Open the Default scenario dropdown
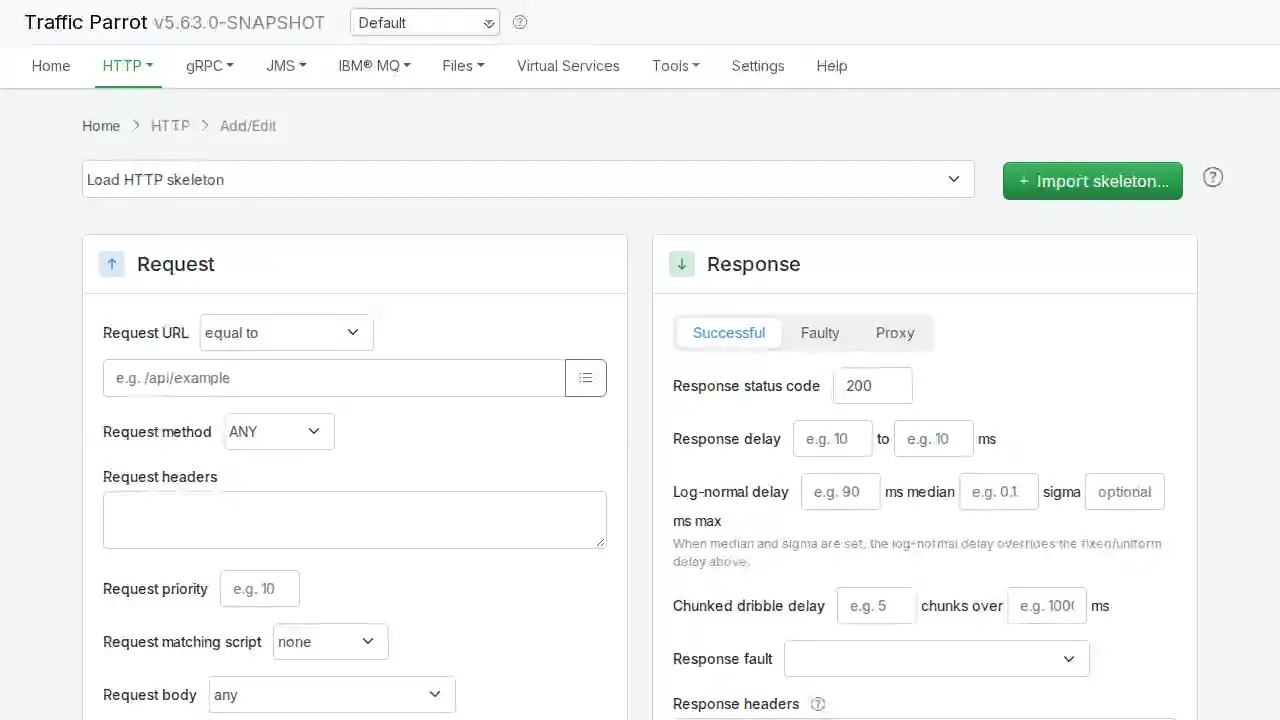Image resolution: width=1280 pixels, height=720 pixels. pyautogui.click(x=425, y=22)
